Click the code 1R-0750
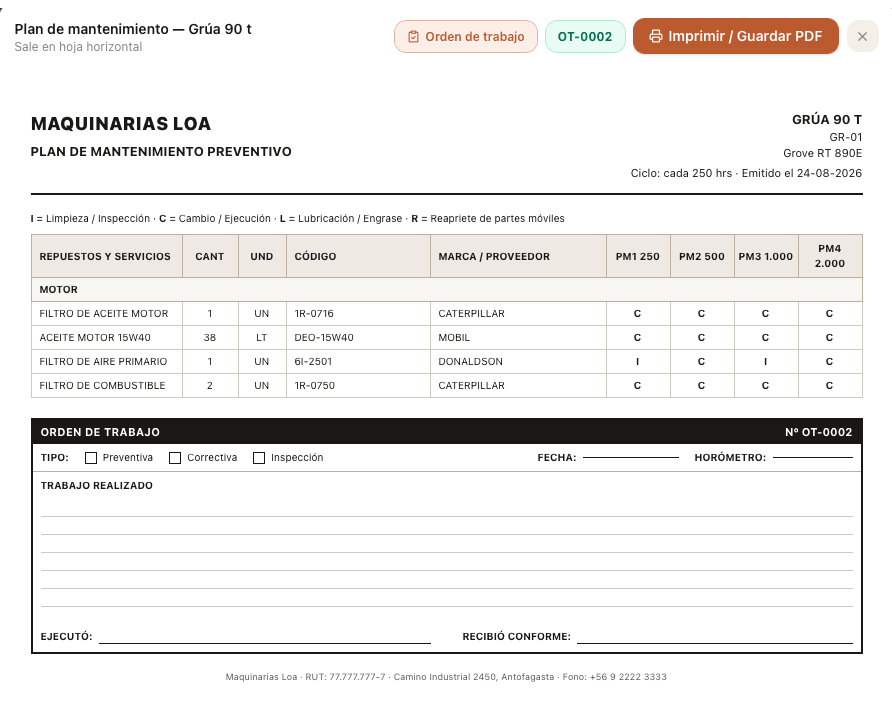 315,386
